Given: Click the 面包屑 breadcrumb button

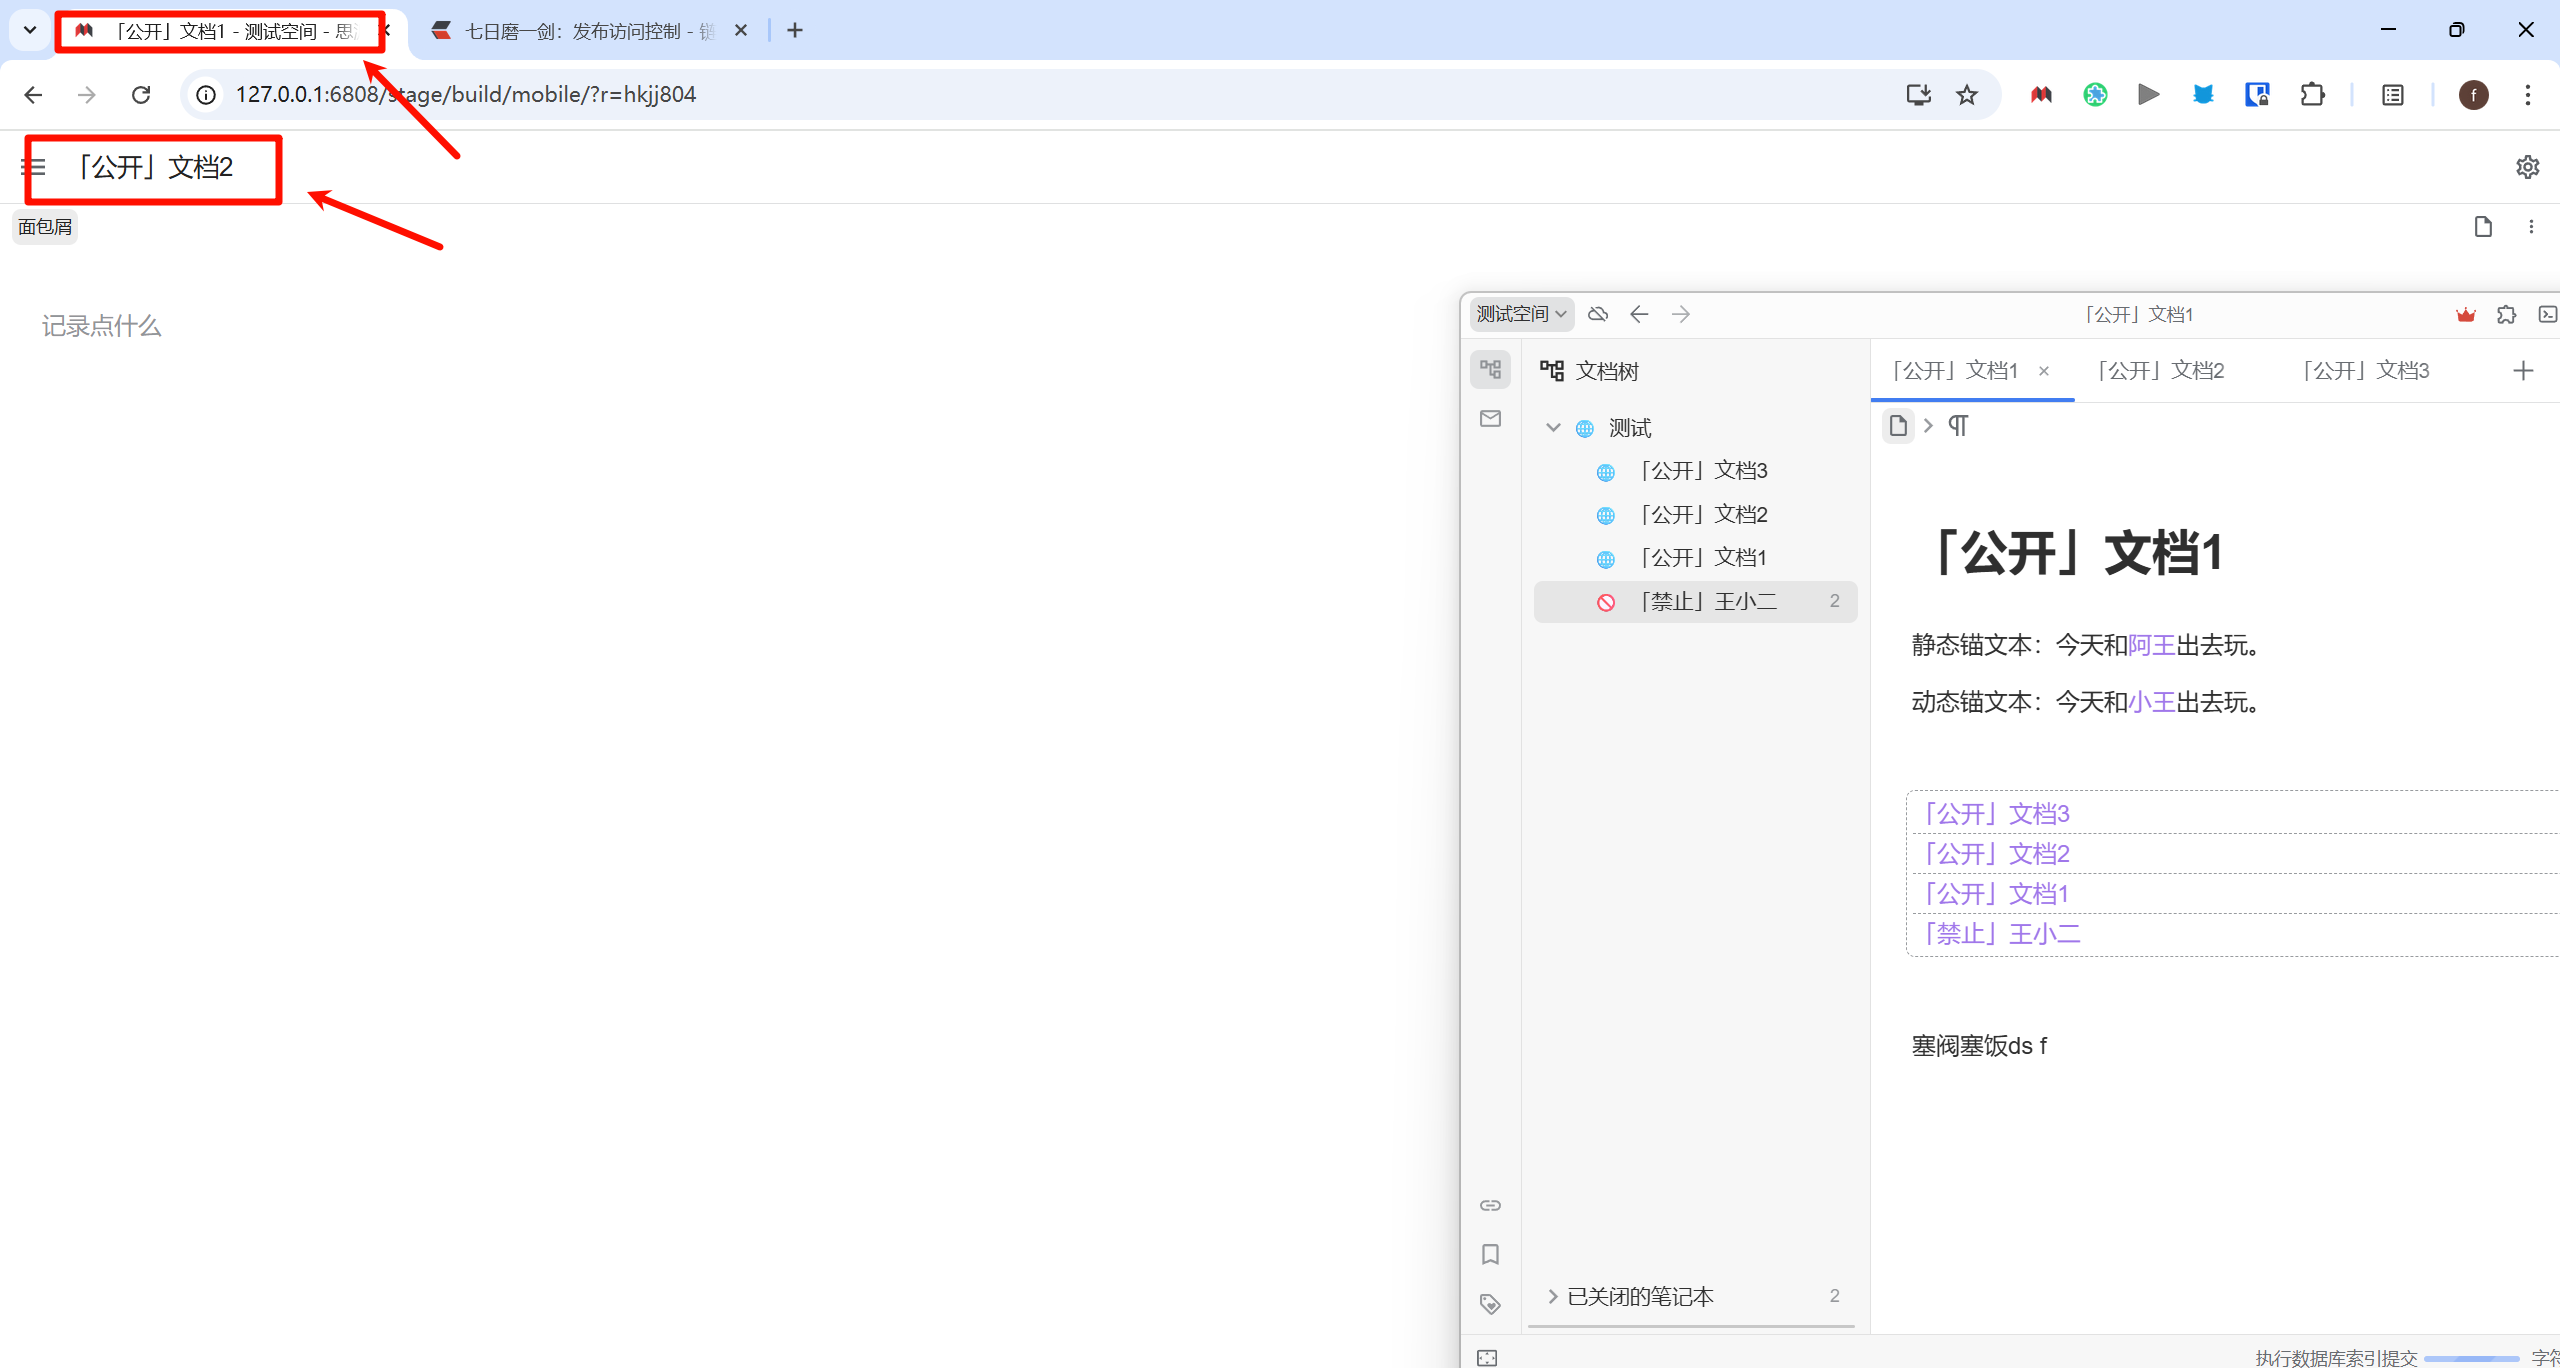Looking at the screenshot, I should coord(45,227).
